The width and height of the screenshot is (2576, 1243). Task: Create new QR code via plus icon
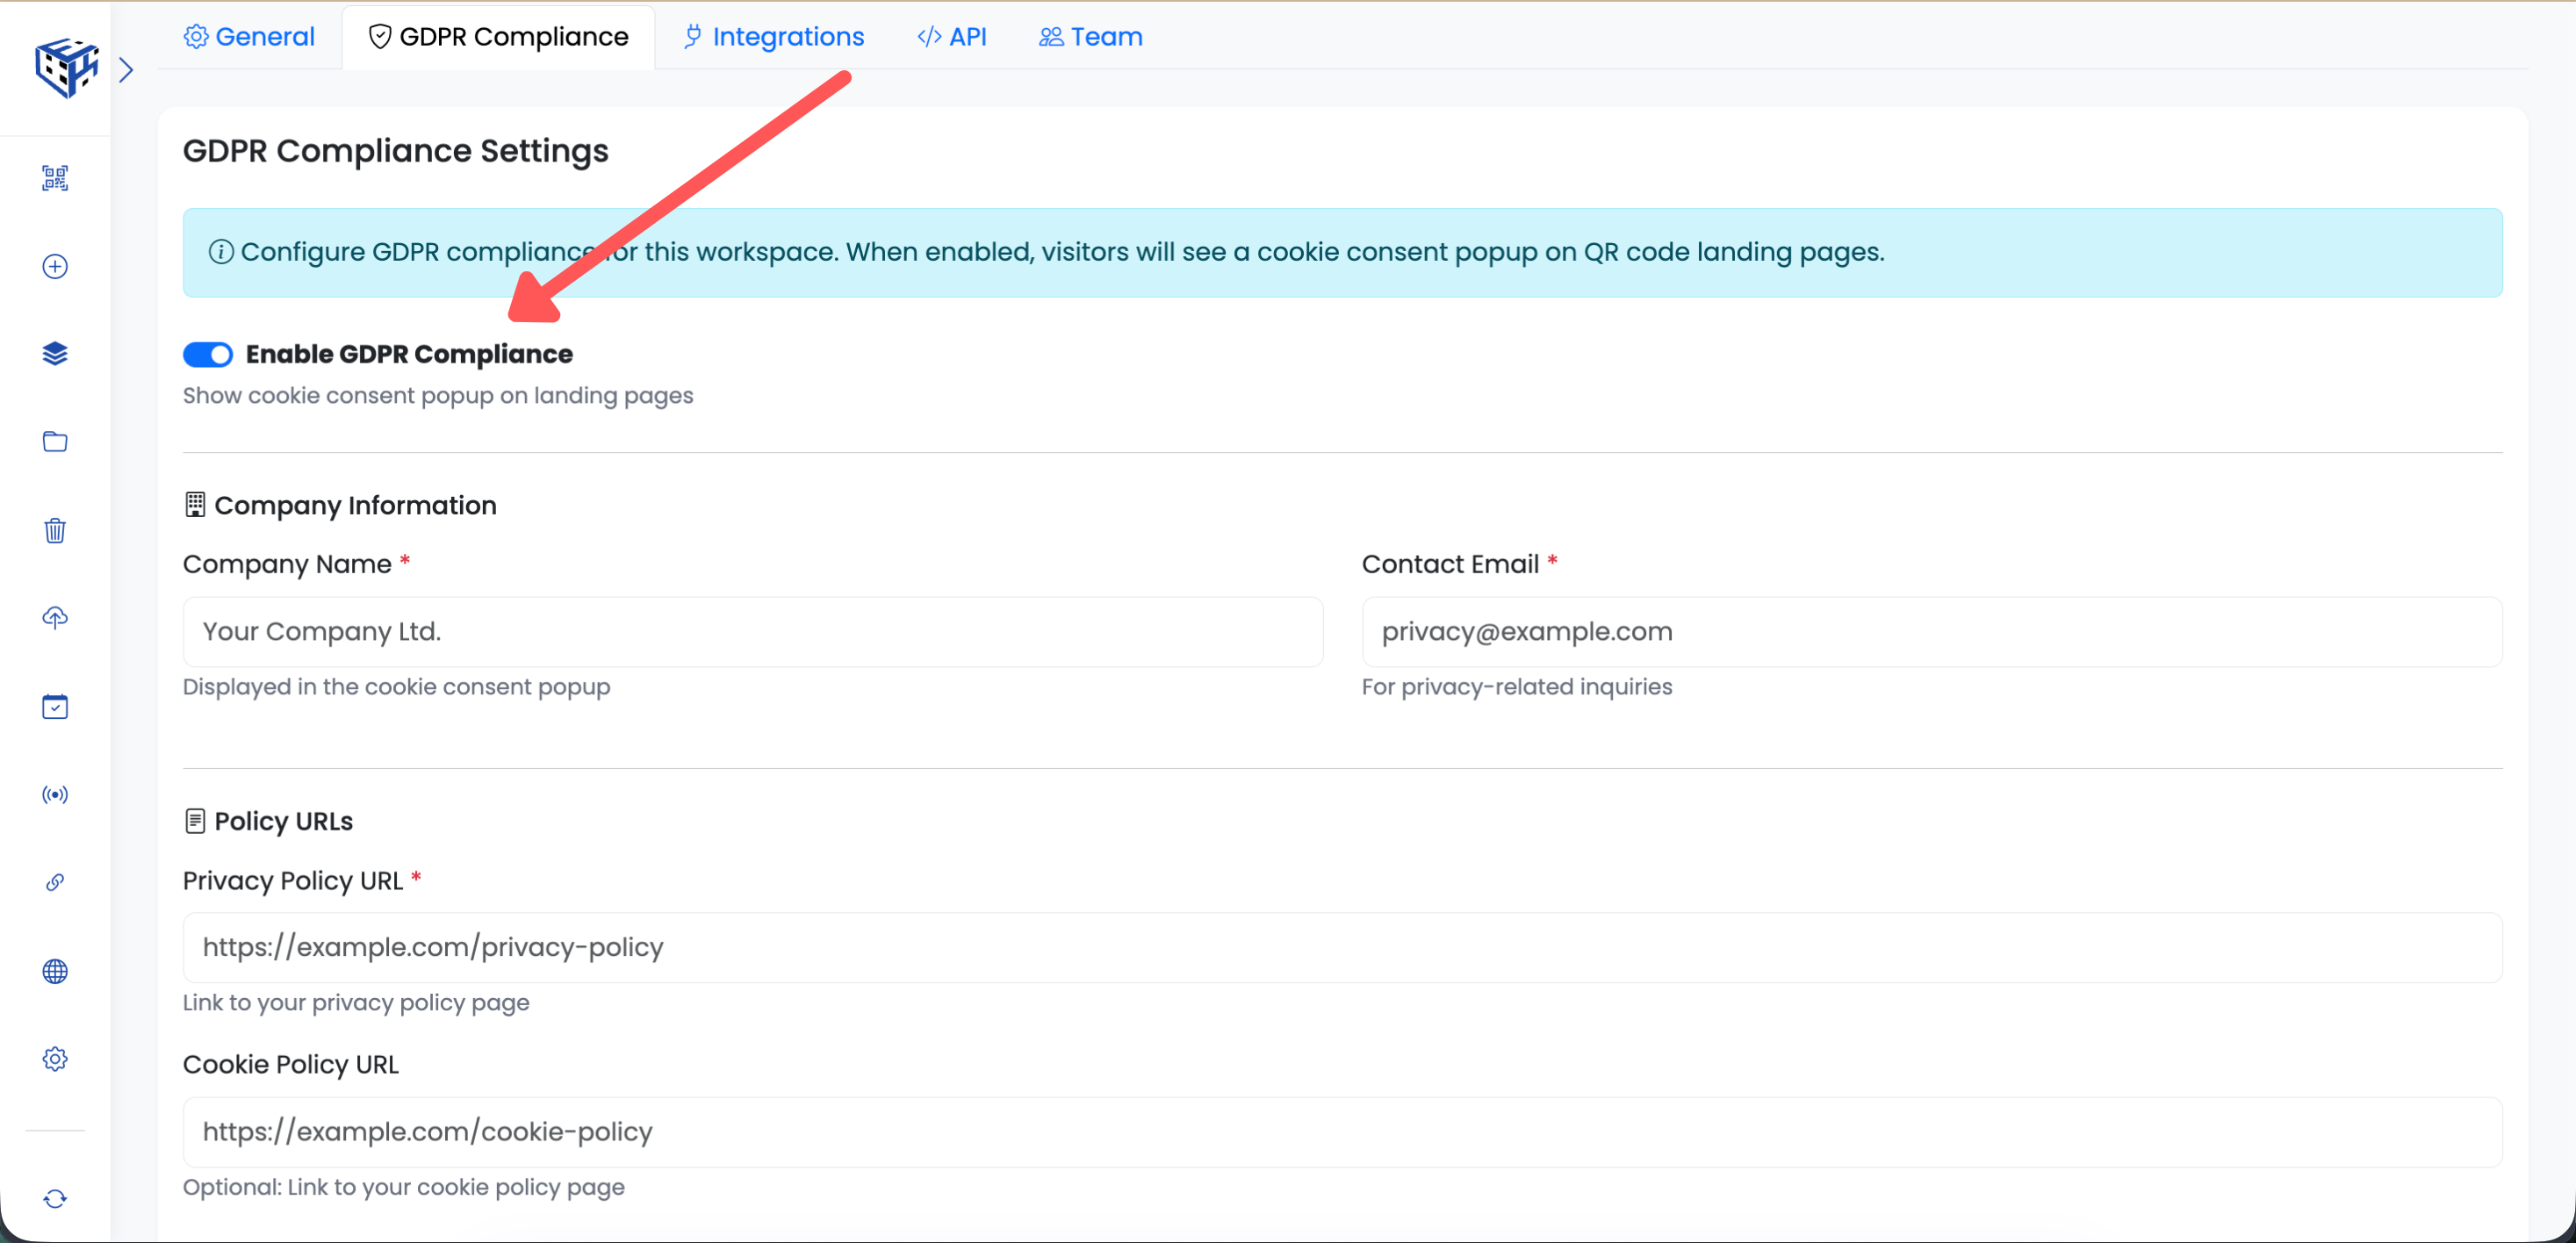pyautogui.click(x=55, y=266)
